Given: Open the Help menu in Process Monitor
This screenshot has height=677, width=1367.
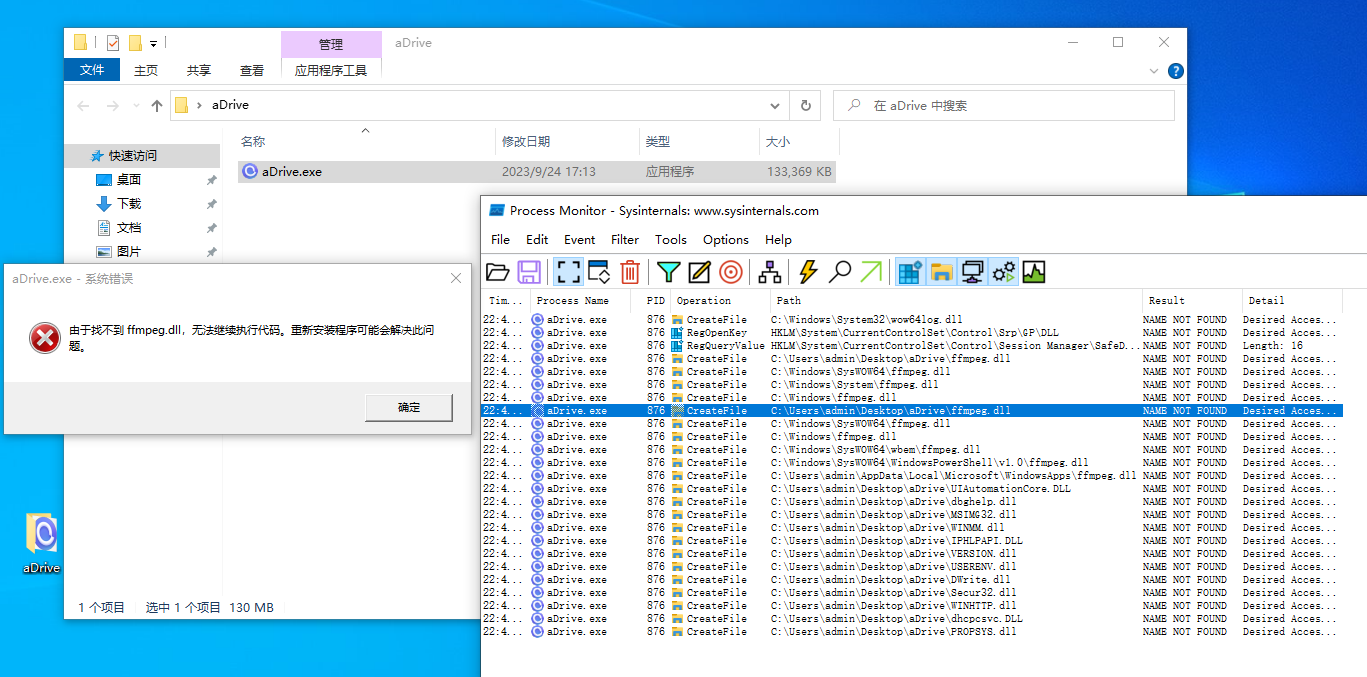Looking at the screenshot, I should click(x=778, y=239).
